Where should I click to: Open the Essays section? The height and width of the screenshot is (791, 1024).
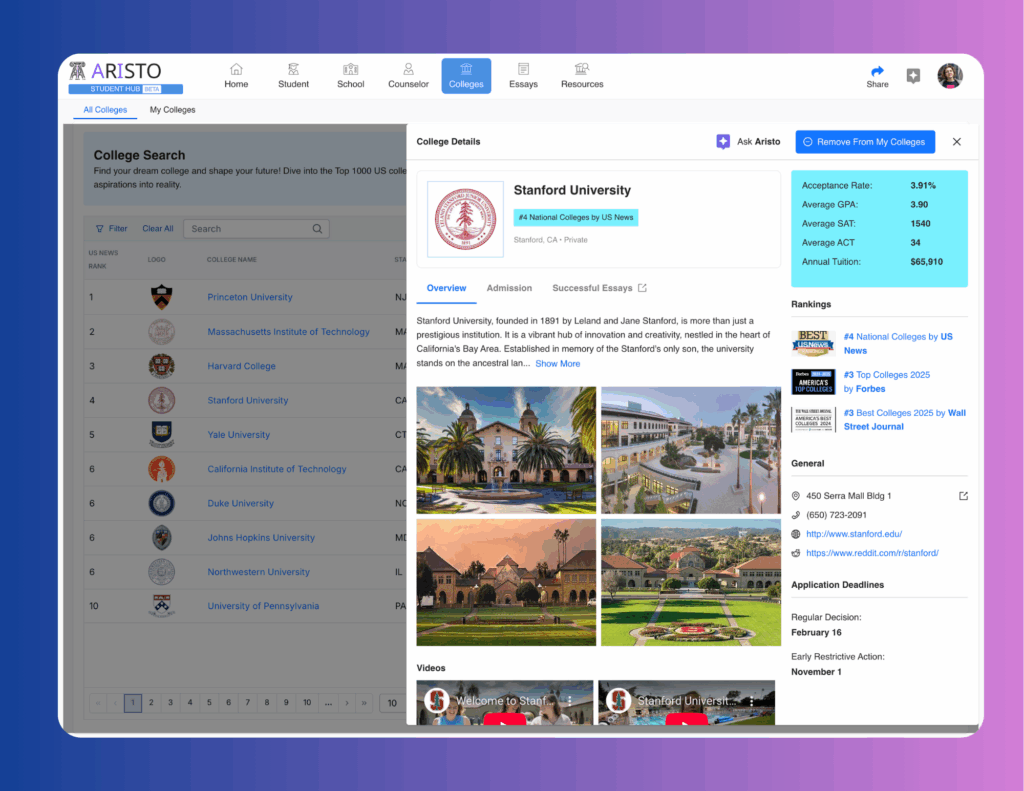click(x=523, y=76)
